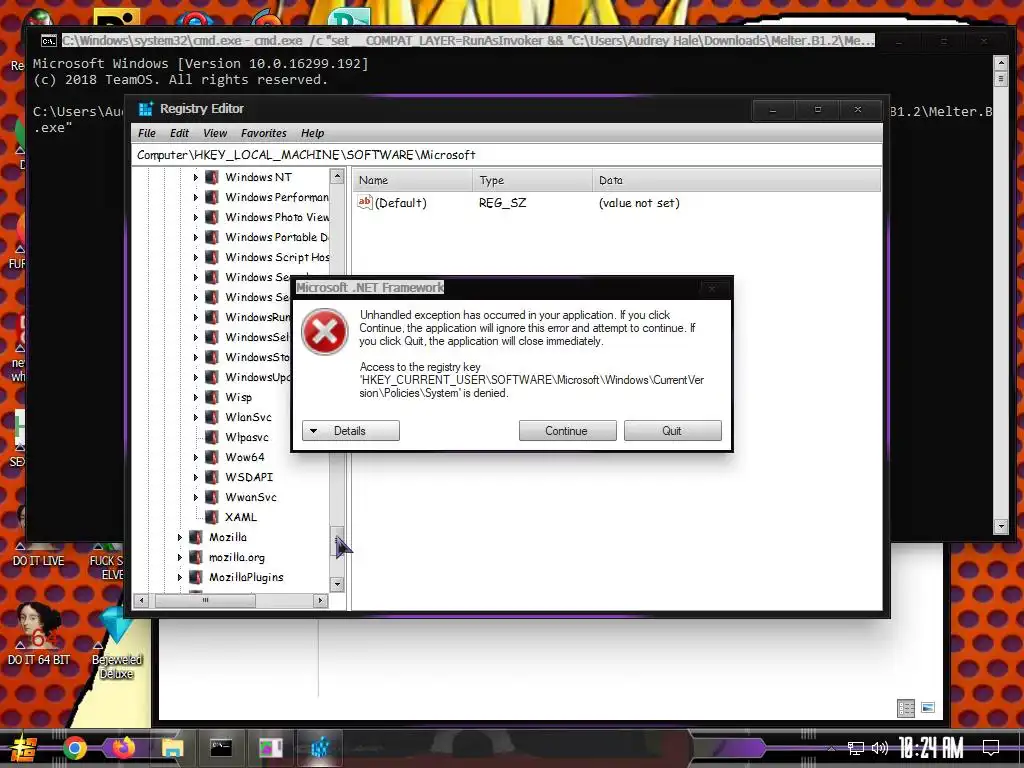Switch to the cmd taskbar button
This screenshot has height=768, width=1024.
point(221,748)
